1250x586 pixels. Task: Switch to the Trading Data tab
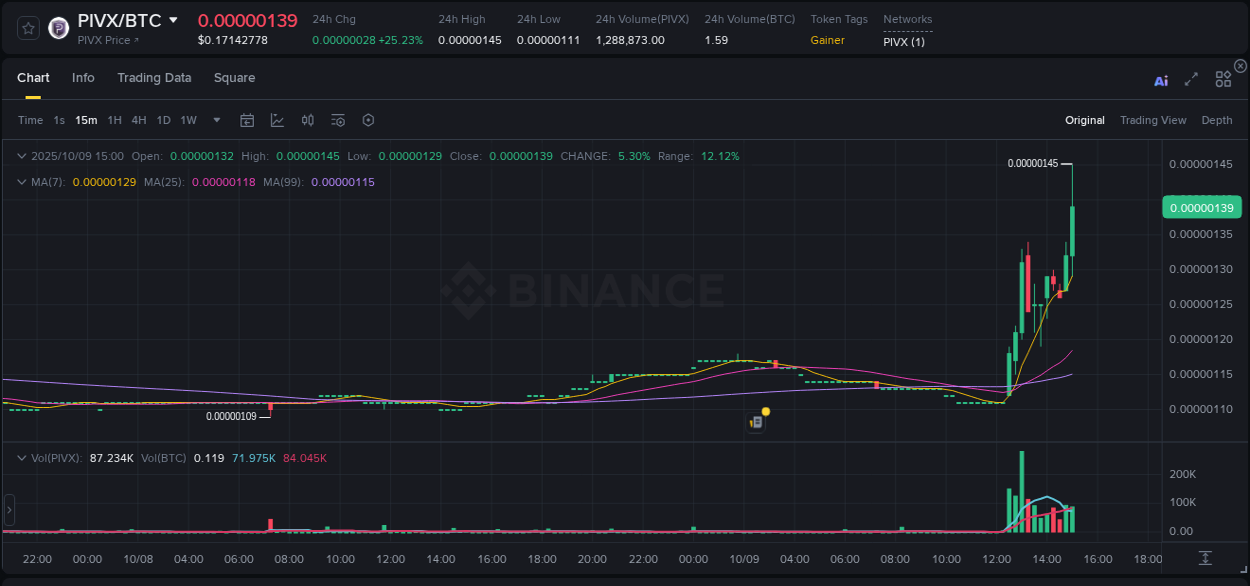click(154, 77)
